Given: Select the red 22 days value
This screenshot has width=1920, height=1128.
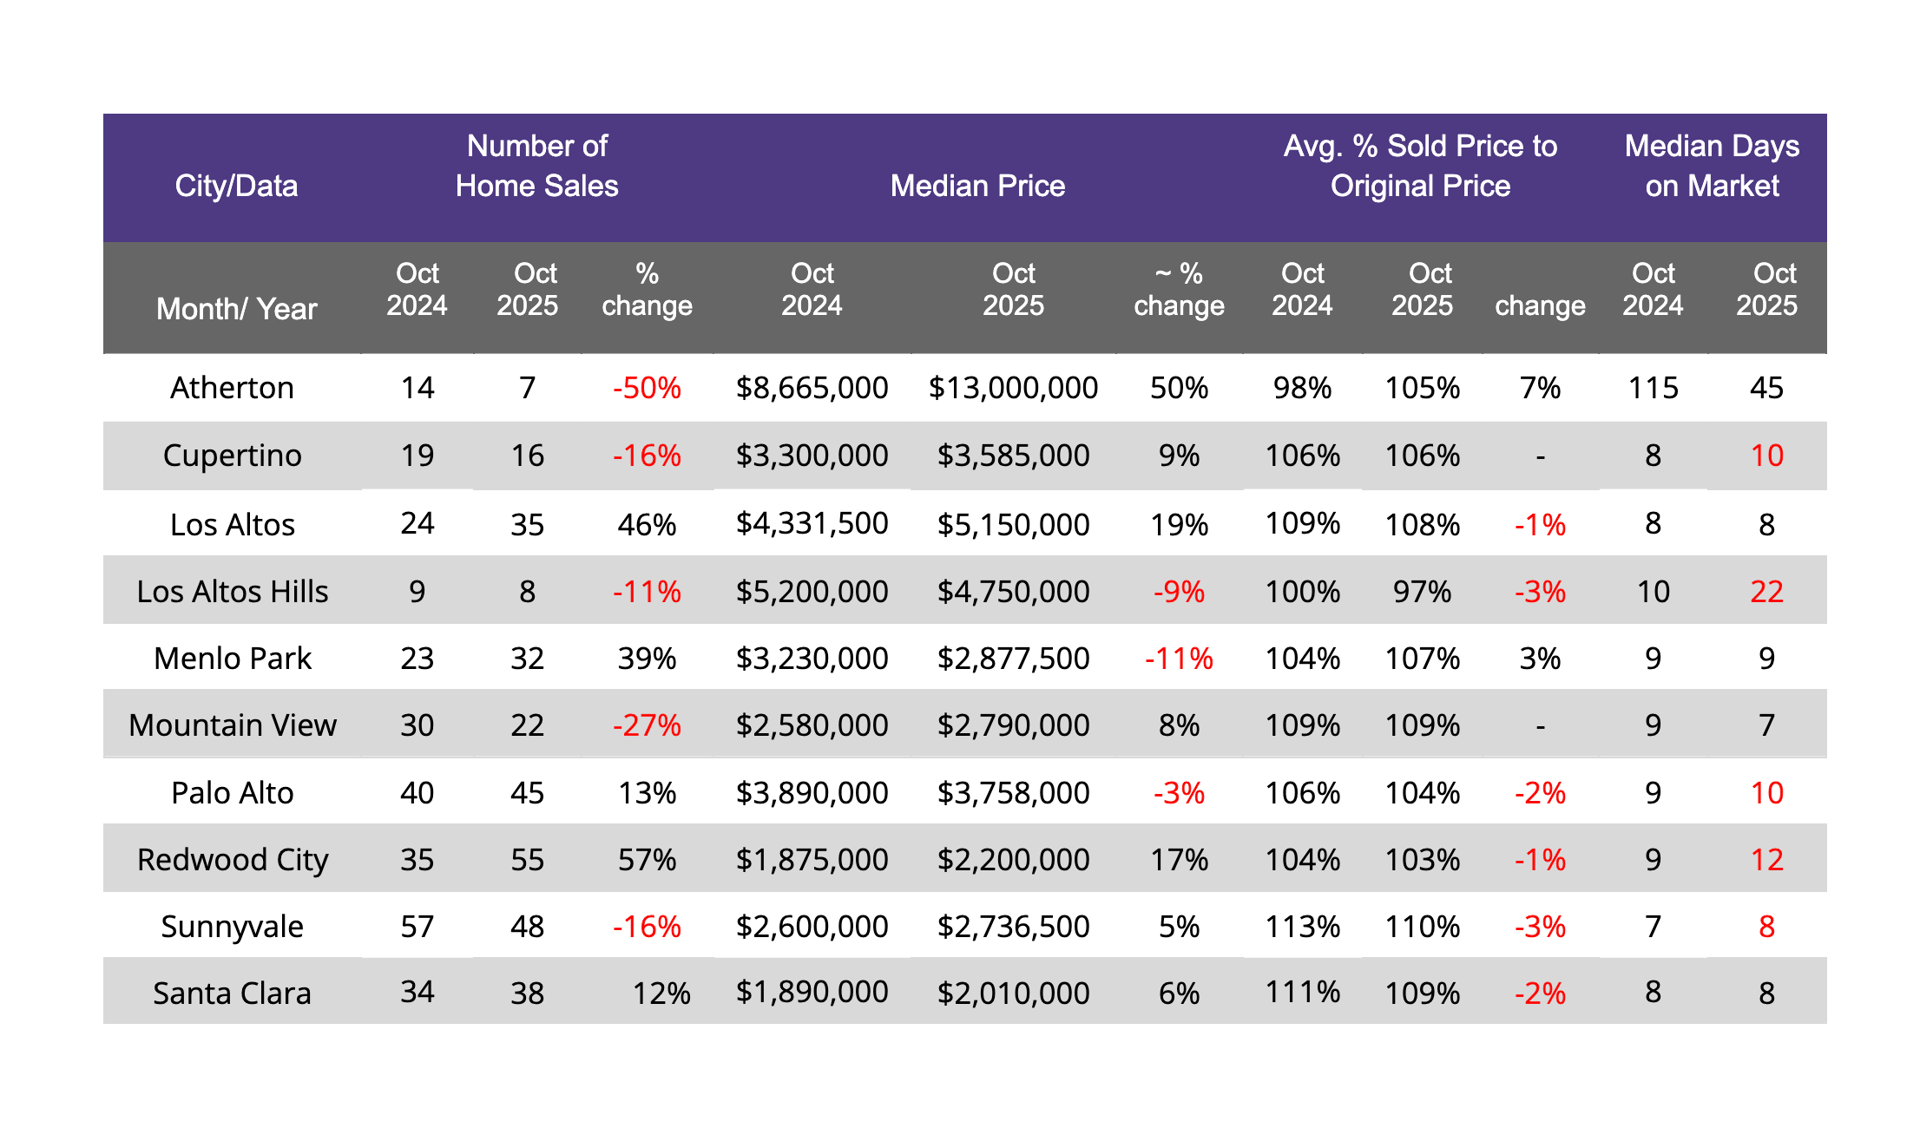Looking at the screenshot, I should pos(1766,591).
